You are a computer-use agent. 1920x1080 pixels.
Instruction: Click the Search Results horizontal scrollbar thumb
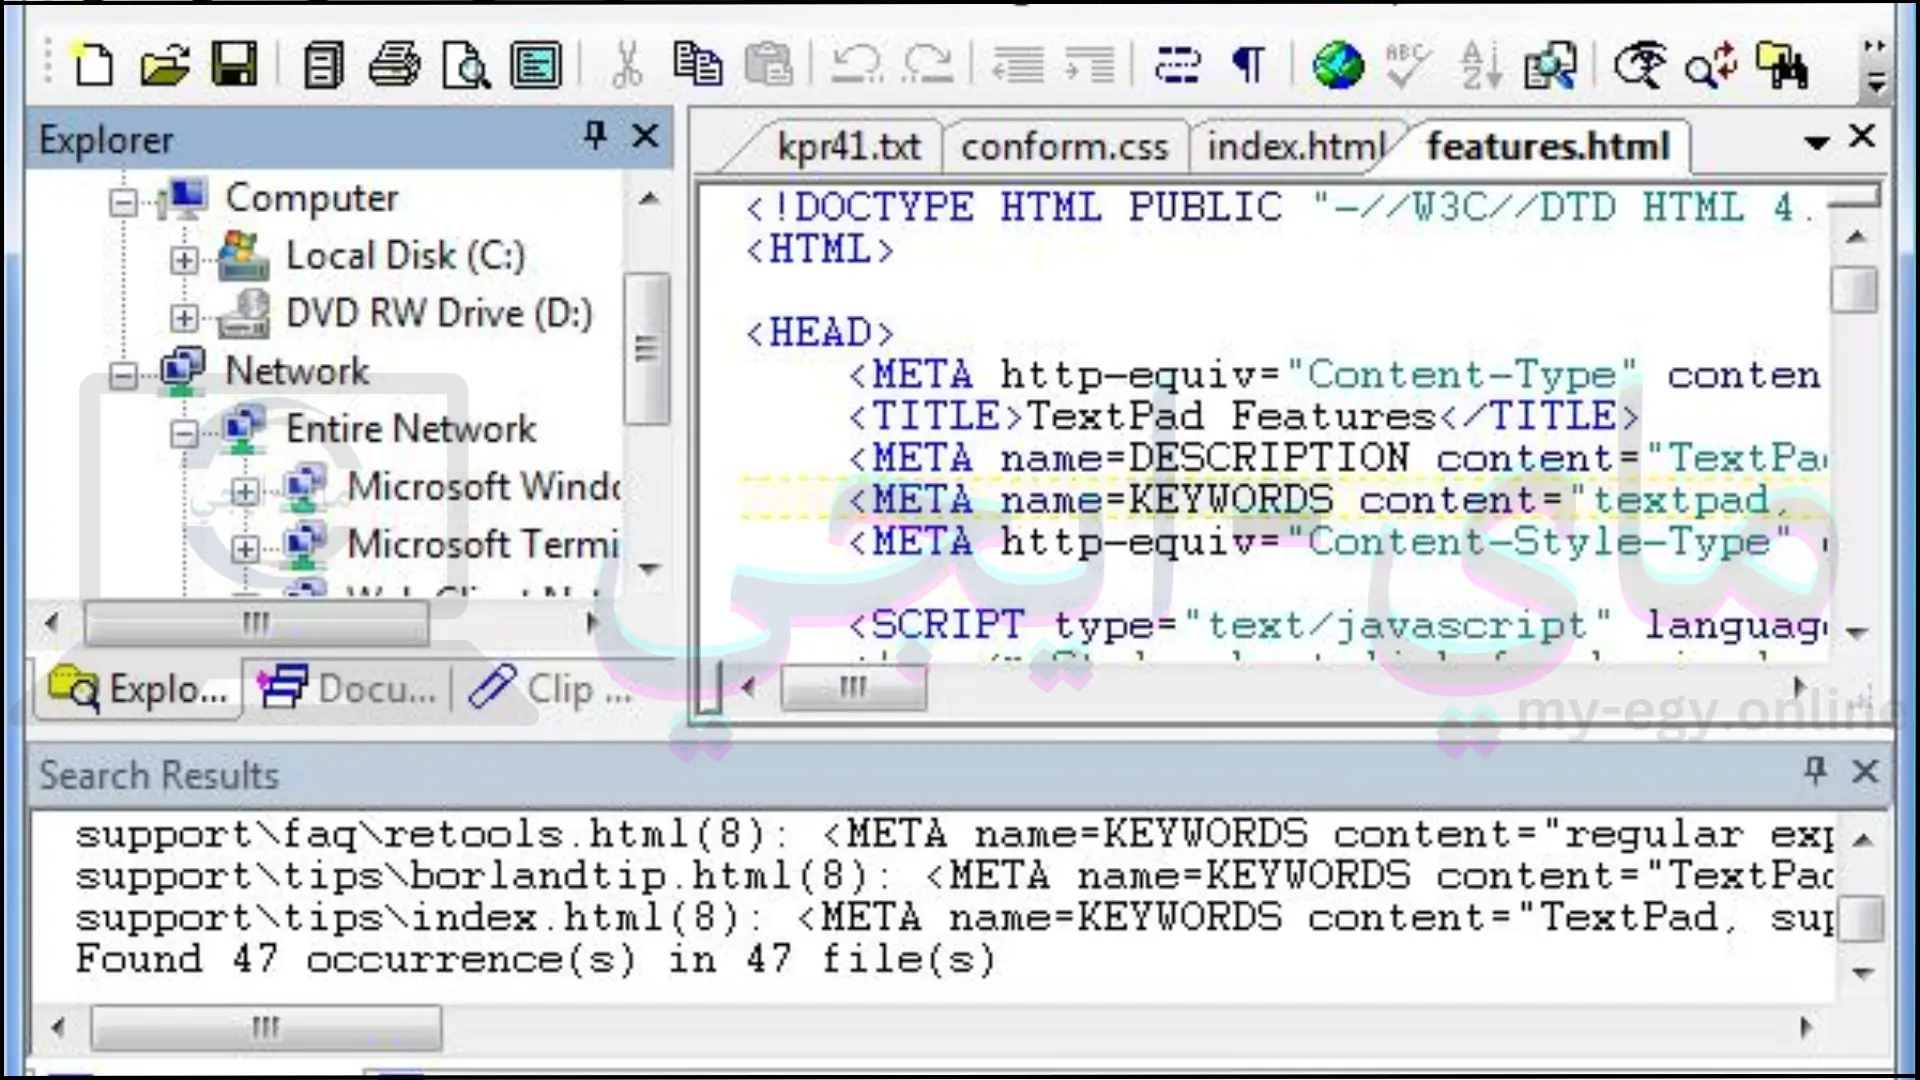(x=266, y=1028)
